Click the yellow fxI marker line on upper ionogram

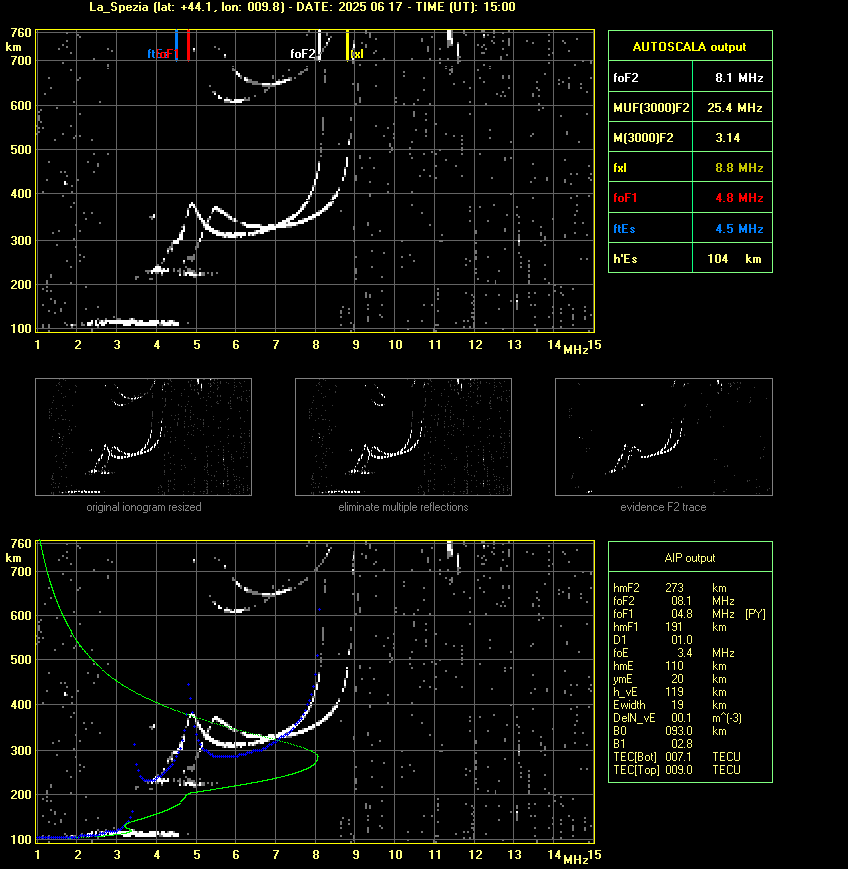pyautogui.click(x=348, y=45)
